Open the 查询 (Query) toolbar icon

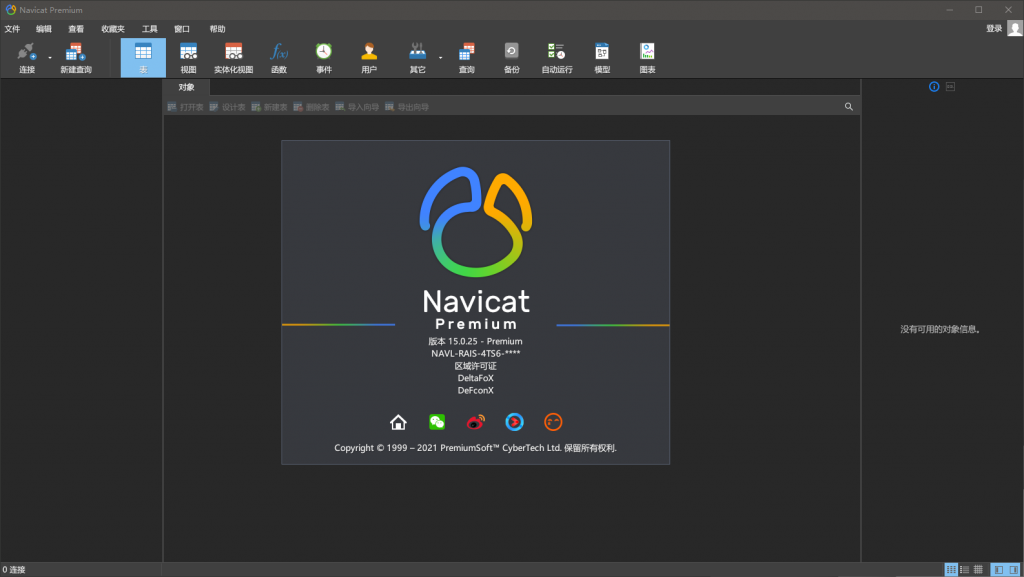coord(466,57)
